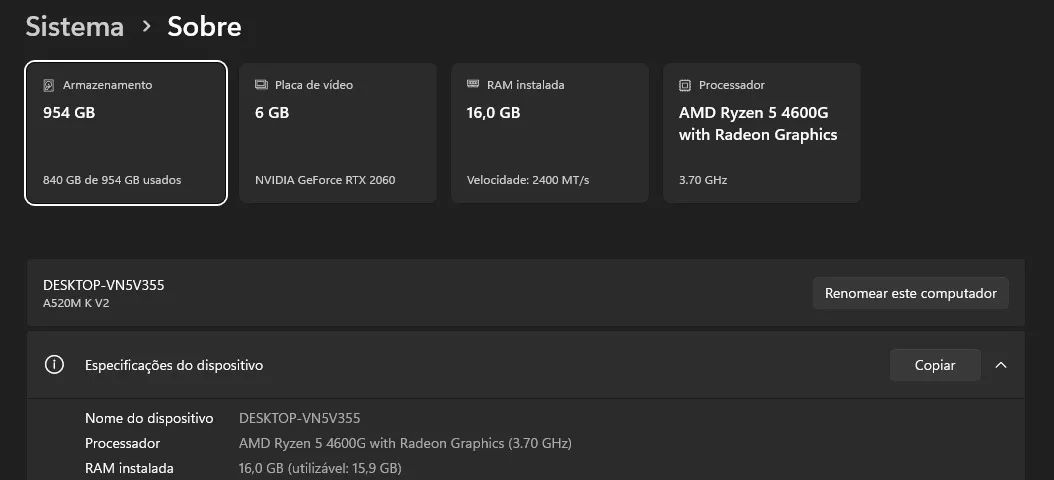Click the 954 GB storage value
The width and height of the screenshot is (1054, 480).
pyautogui.click(x=69, y=113)
